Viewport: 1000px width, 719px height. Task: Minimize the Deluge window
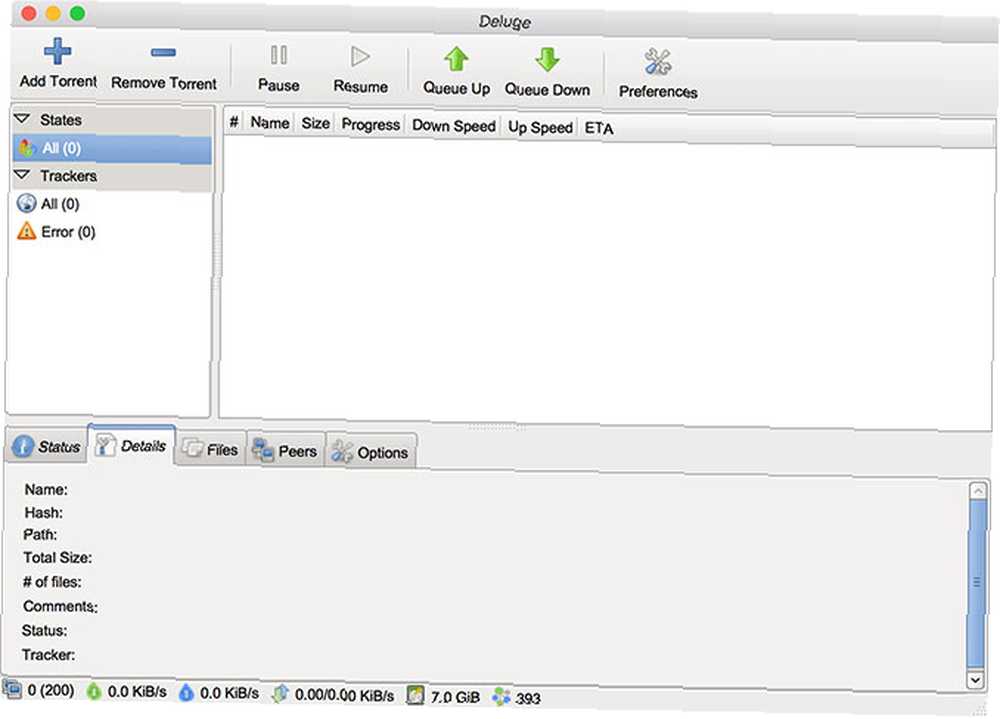(x=53, y=13)
